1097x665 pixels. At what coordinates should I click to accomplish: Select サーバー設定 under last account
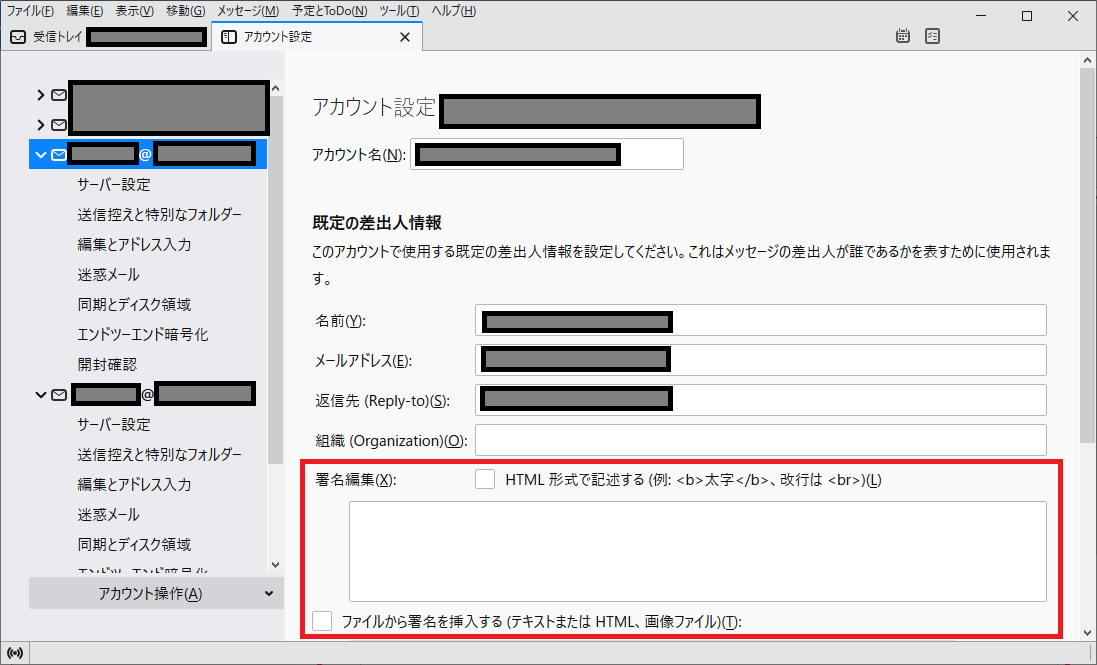[114, 424]
